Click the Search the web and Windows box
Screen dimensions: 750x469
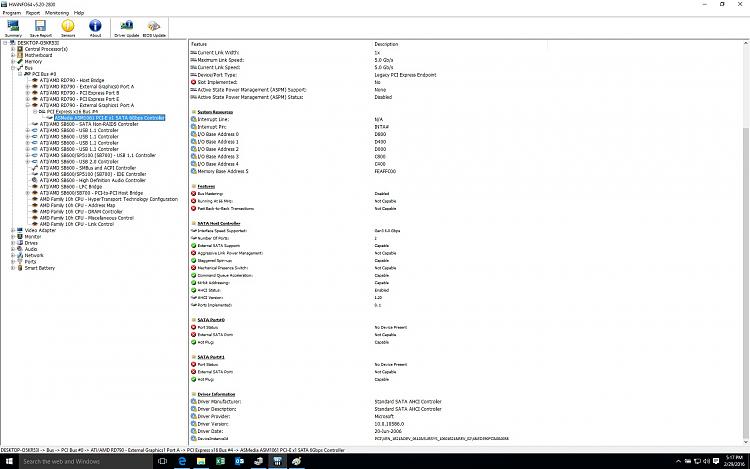pyautogui.click(x=86, y=461)
